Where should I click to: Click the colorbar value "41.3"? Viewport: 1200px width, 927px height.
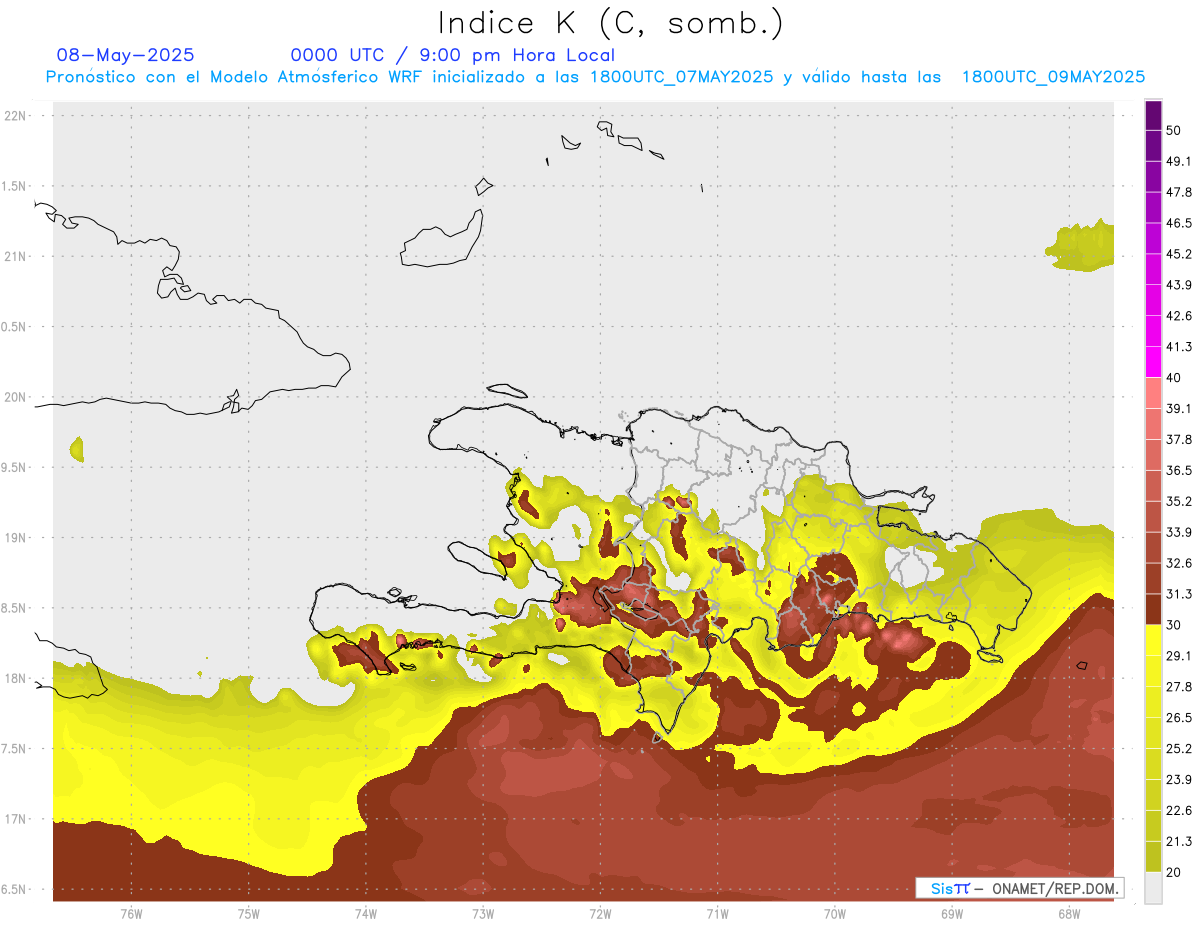[x=1179, y=347]
